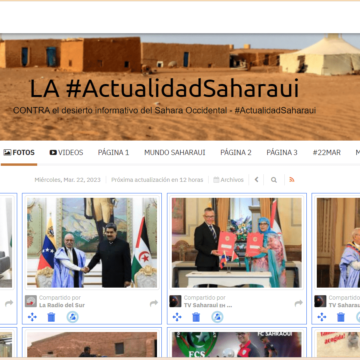Open the Venezuela handshake photo thumbnail
Viewport: 360px width, 360px height.
coord(92,243)
